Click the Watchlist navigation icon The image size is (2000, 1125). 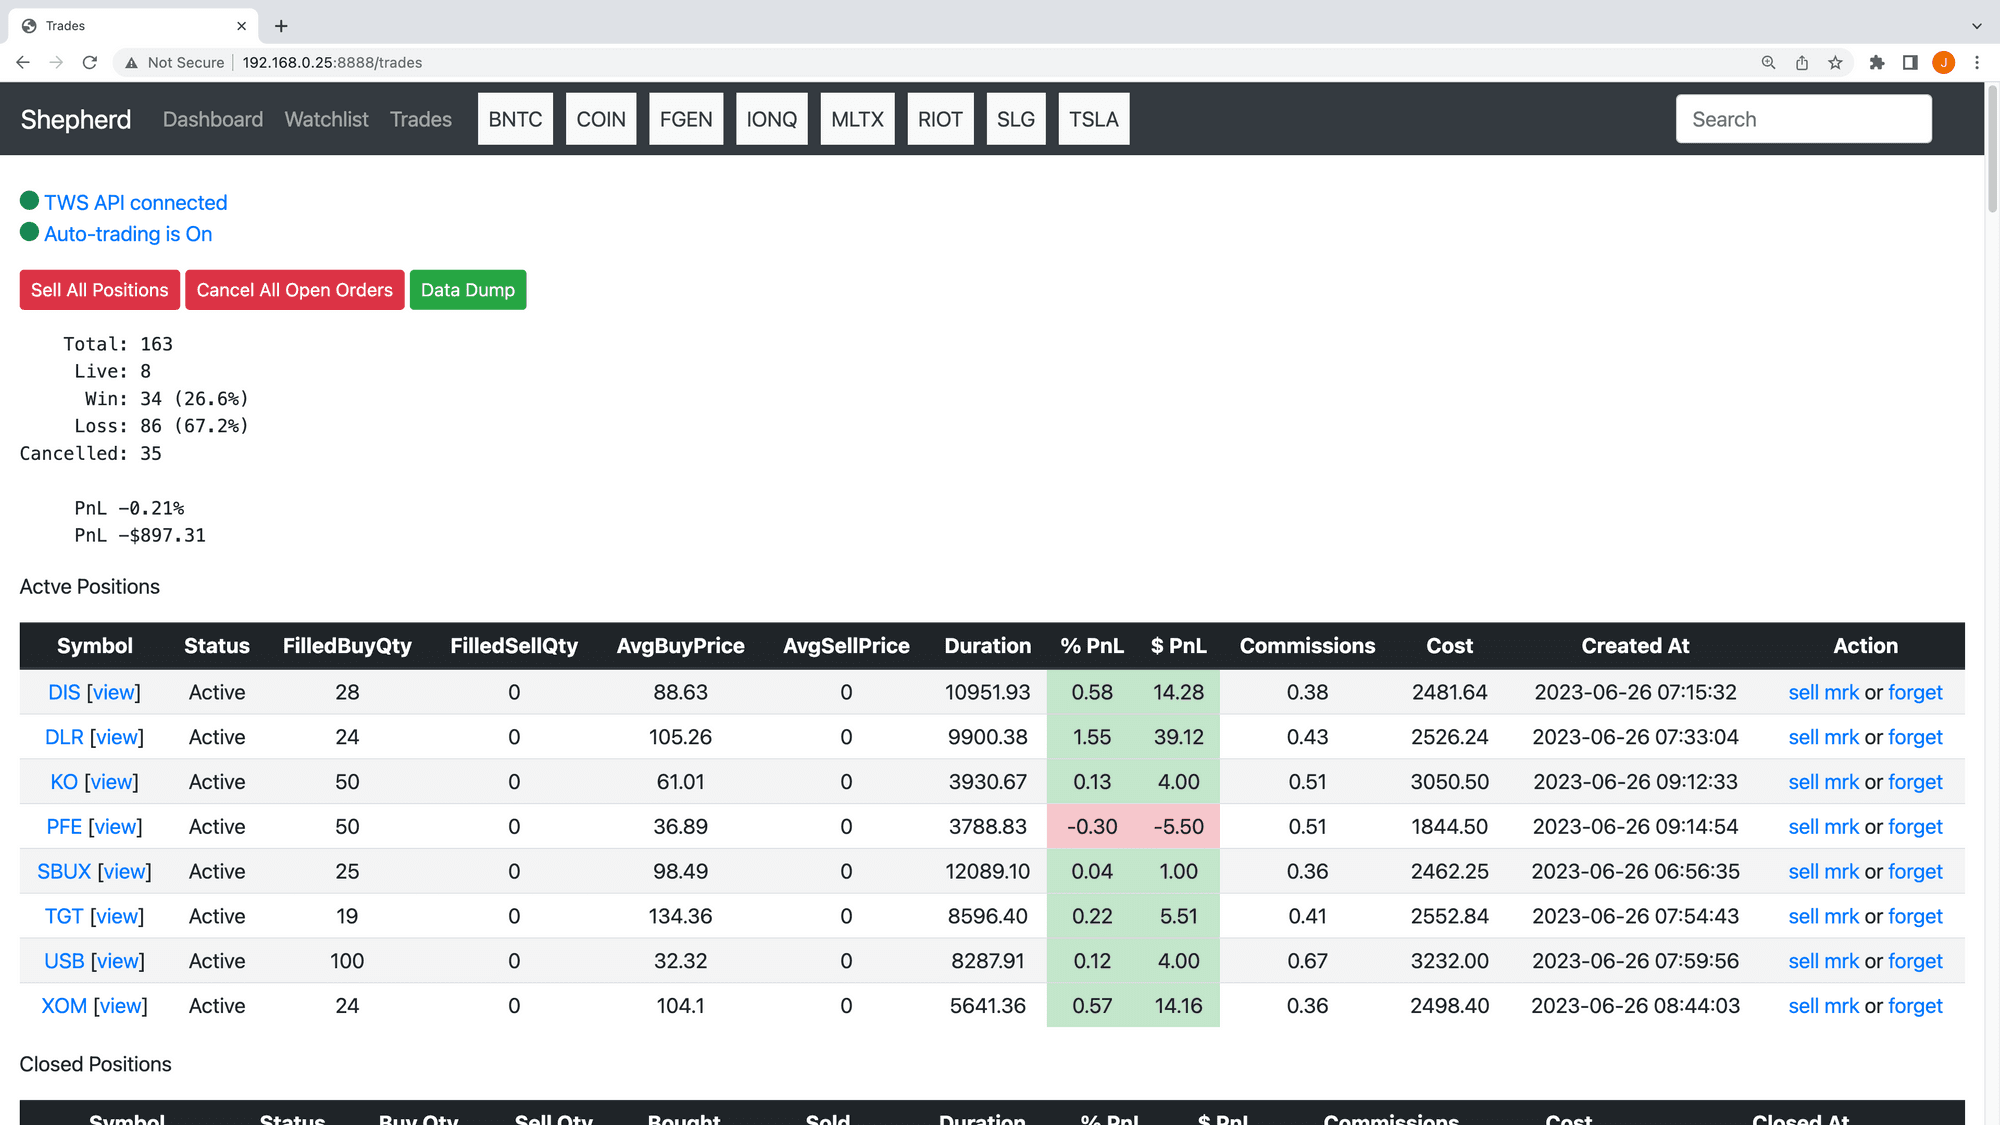pyautogui.click(x=327, y=118)
